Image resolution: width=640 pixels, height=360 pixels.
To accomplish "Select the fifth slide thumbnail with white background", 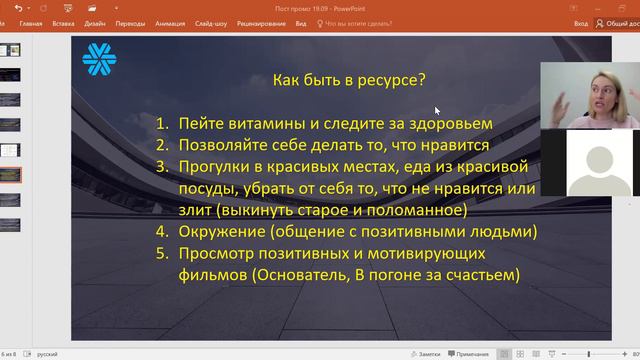I will [10, 150].
